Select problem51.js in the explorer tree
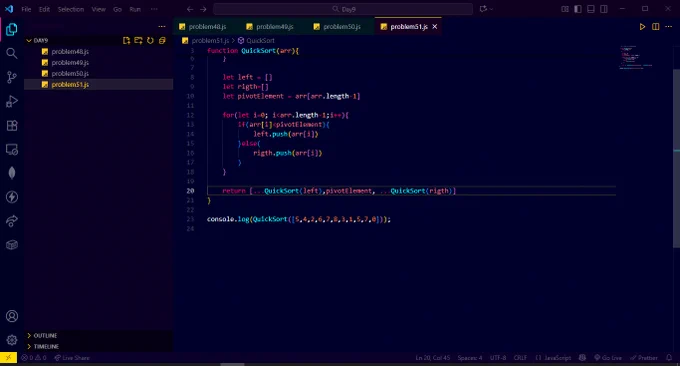The height and width of the screenshot is (366, 680). pos(99,85)
